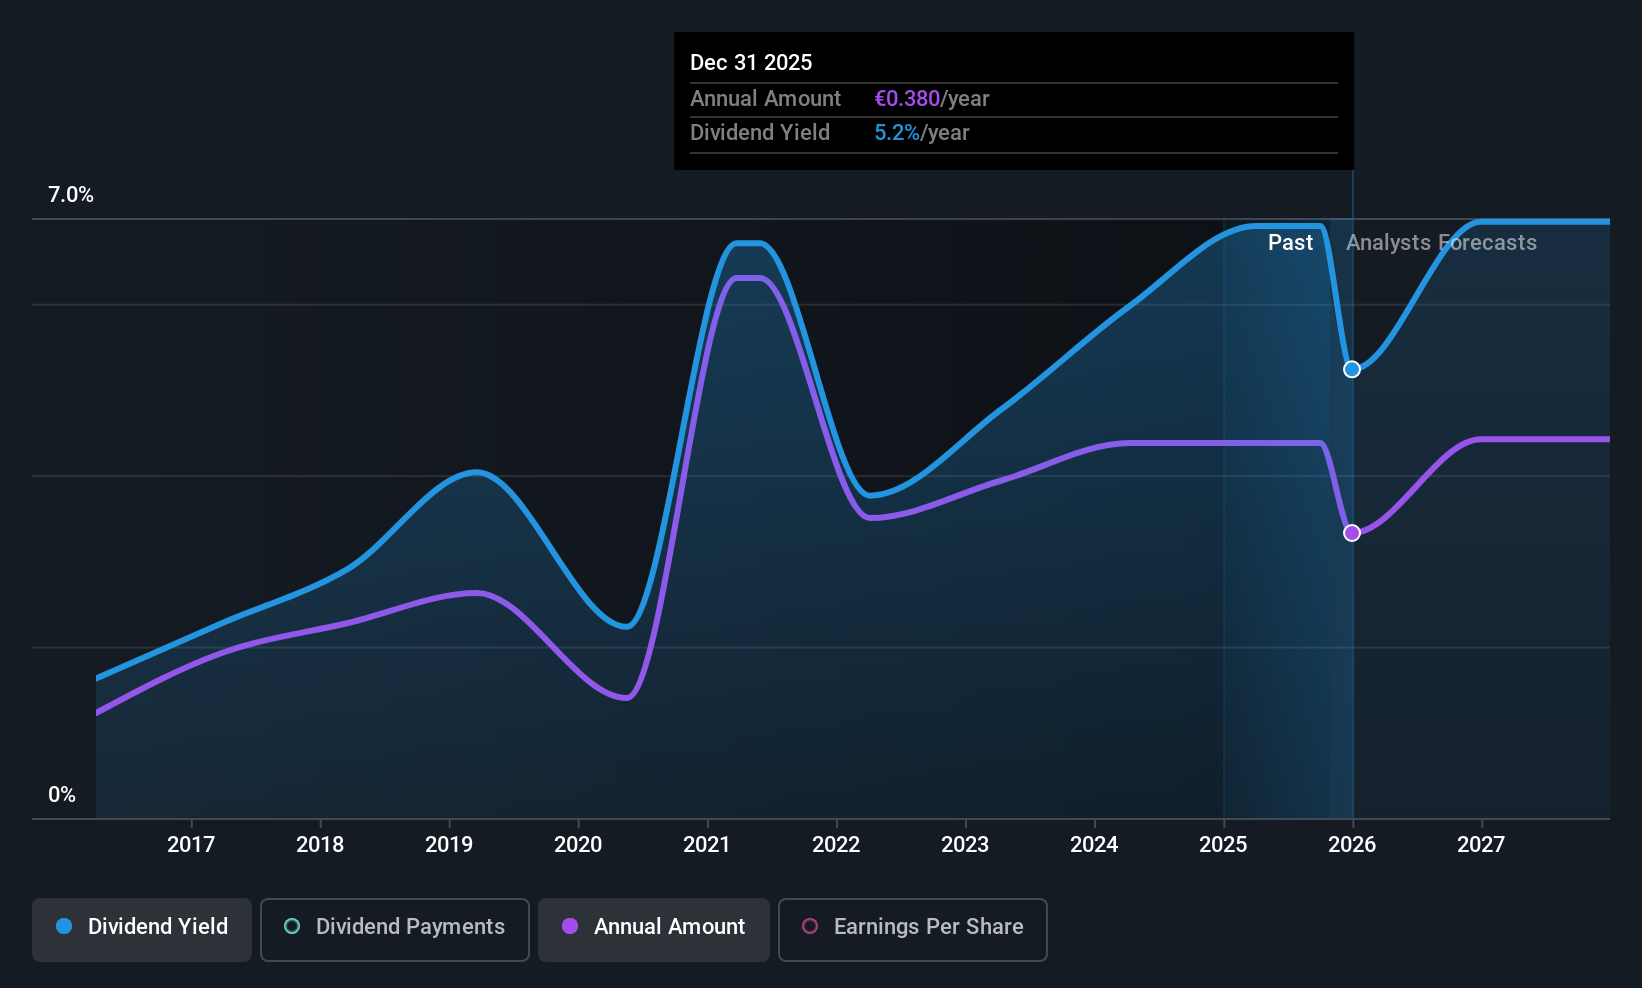1642x988 pixels.
Task: Click the 5.2%/year yield value in tooltip
Action: click(920, 132)
